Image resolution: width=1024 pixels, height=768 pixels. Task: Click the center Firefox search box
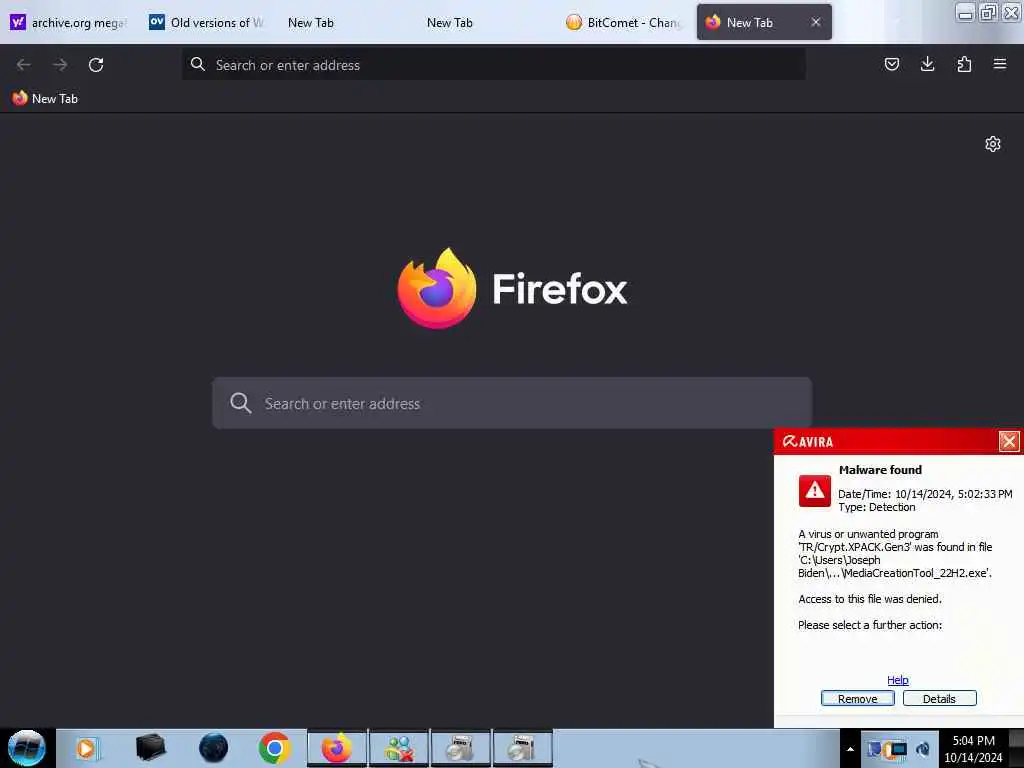click(511, 403)
